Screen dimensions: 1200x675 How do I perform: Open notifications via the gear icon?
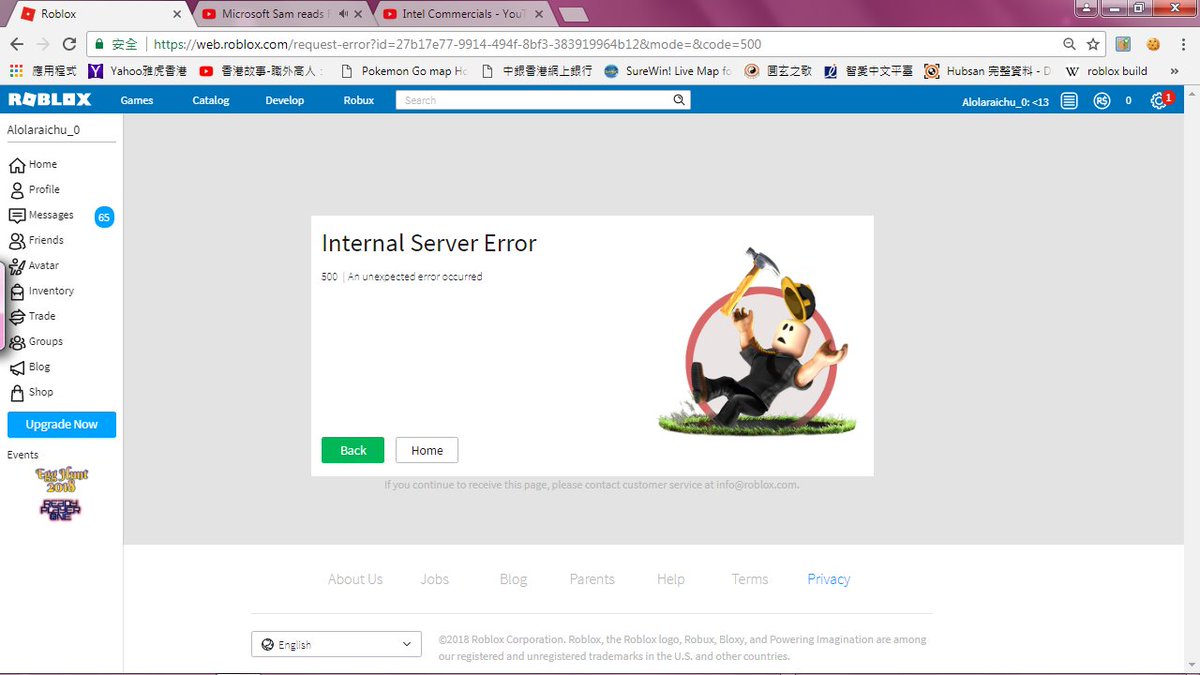(1157, 100)
